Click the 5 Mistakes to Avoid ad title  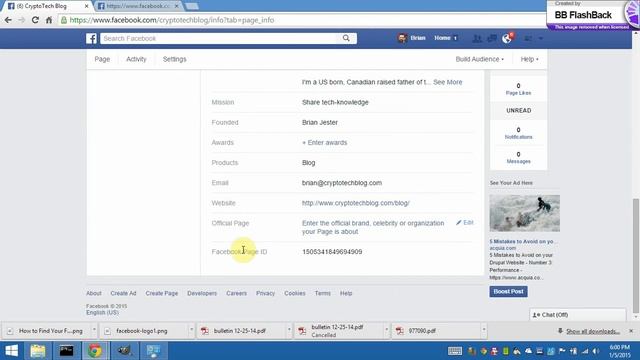pos(523,241)
